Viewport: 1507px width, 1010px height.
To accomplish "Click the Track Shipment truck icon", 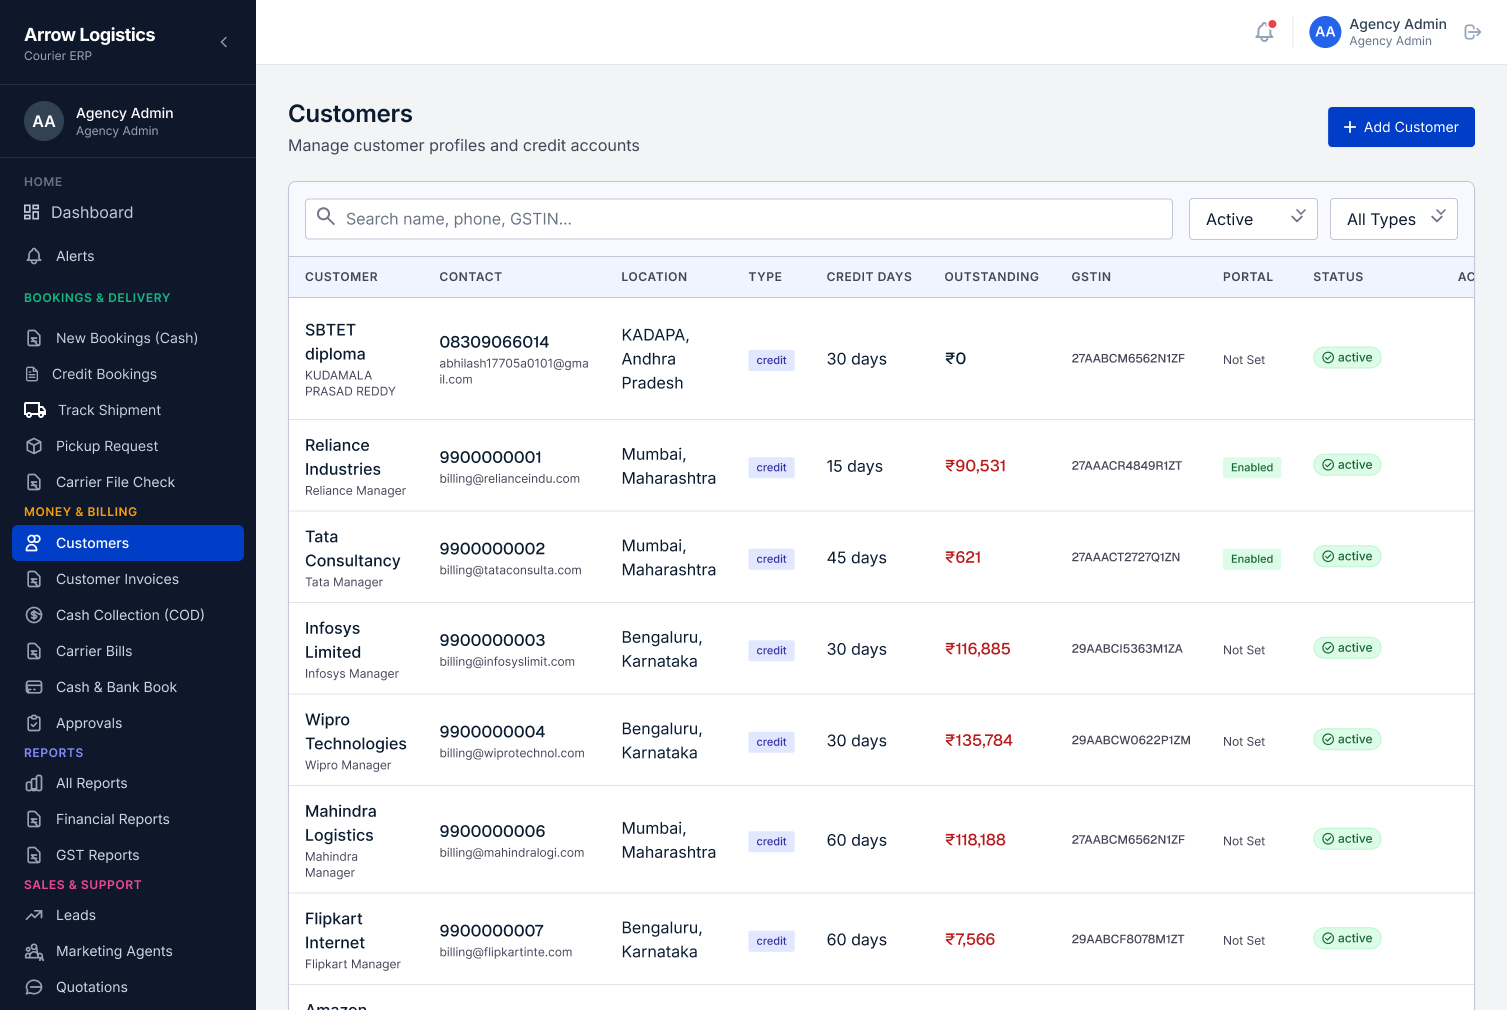I will click(x=35, y=410).
